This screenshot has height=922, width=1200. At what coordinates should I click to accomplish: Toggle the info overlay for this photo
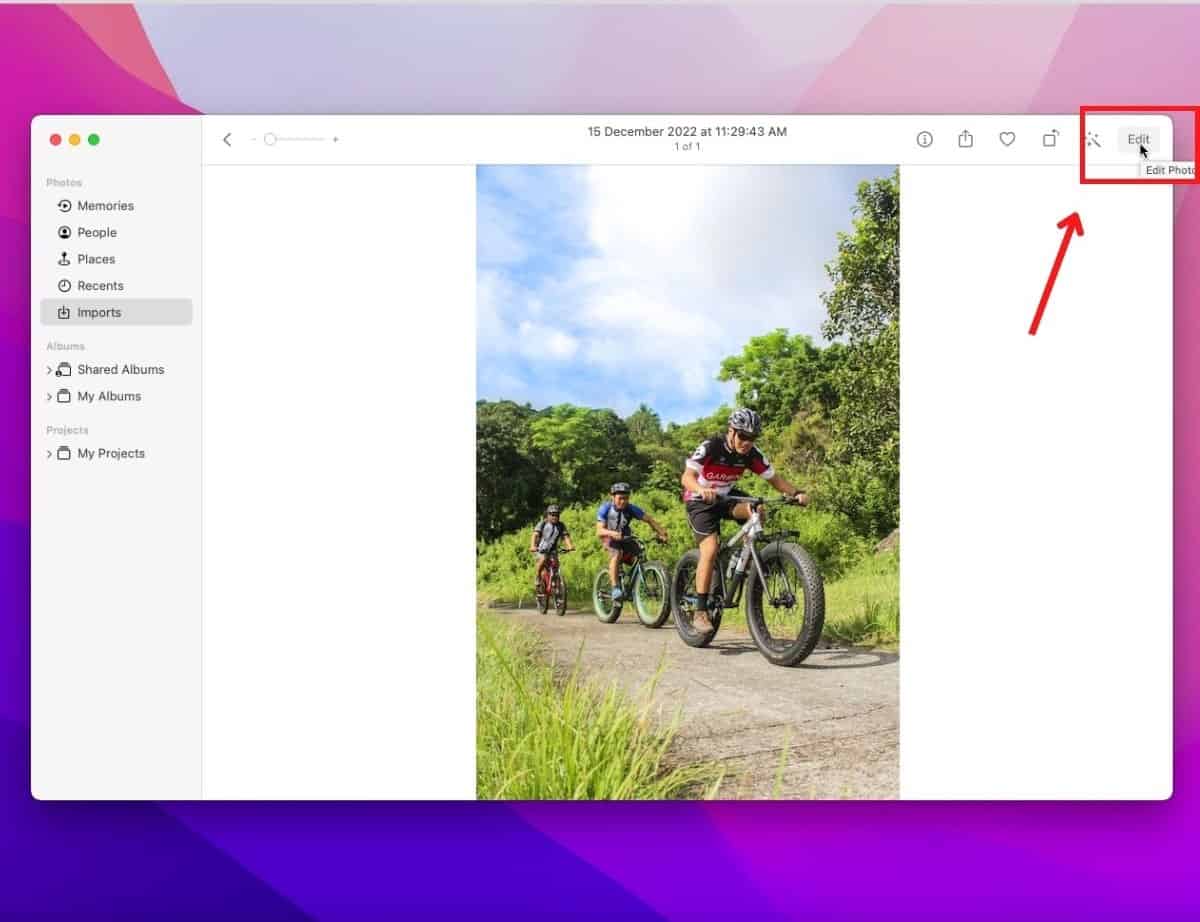tap(923, 139)
